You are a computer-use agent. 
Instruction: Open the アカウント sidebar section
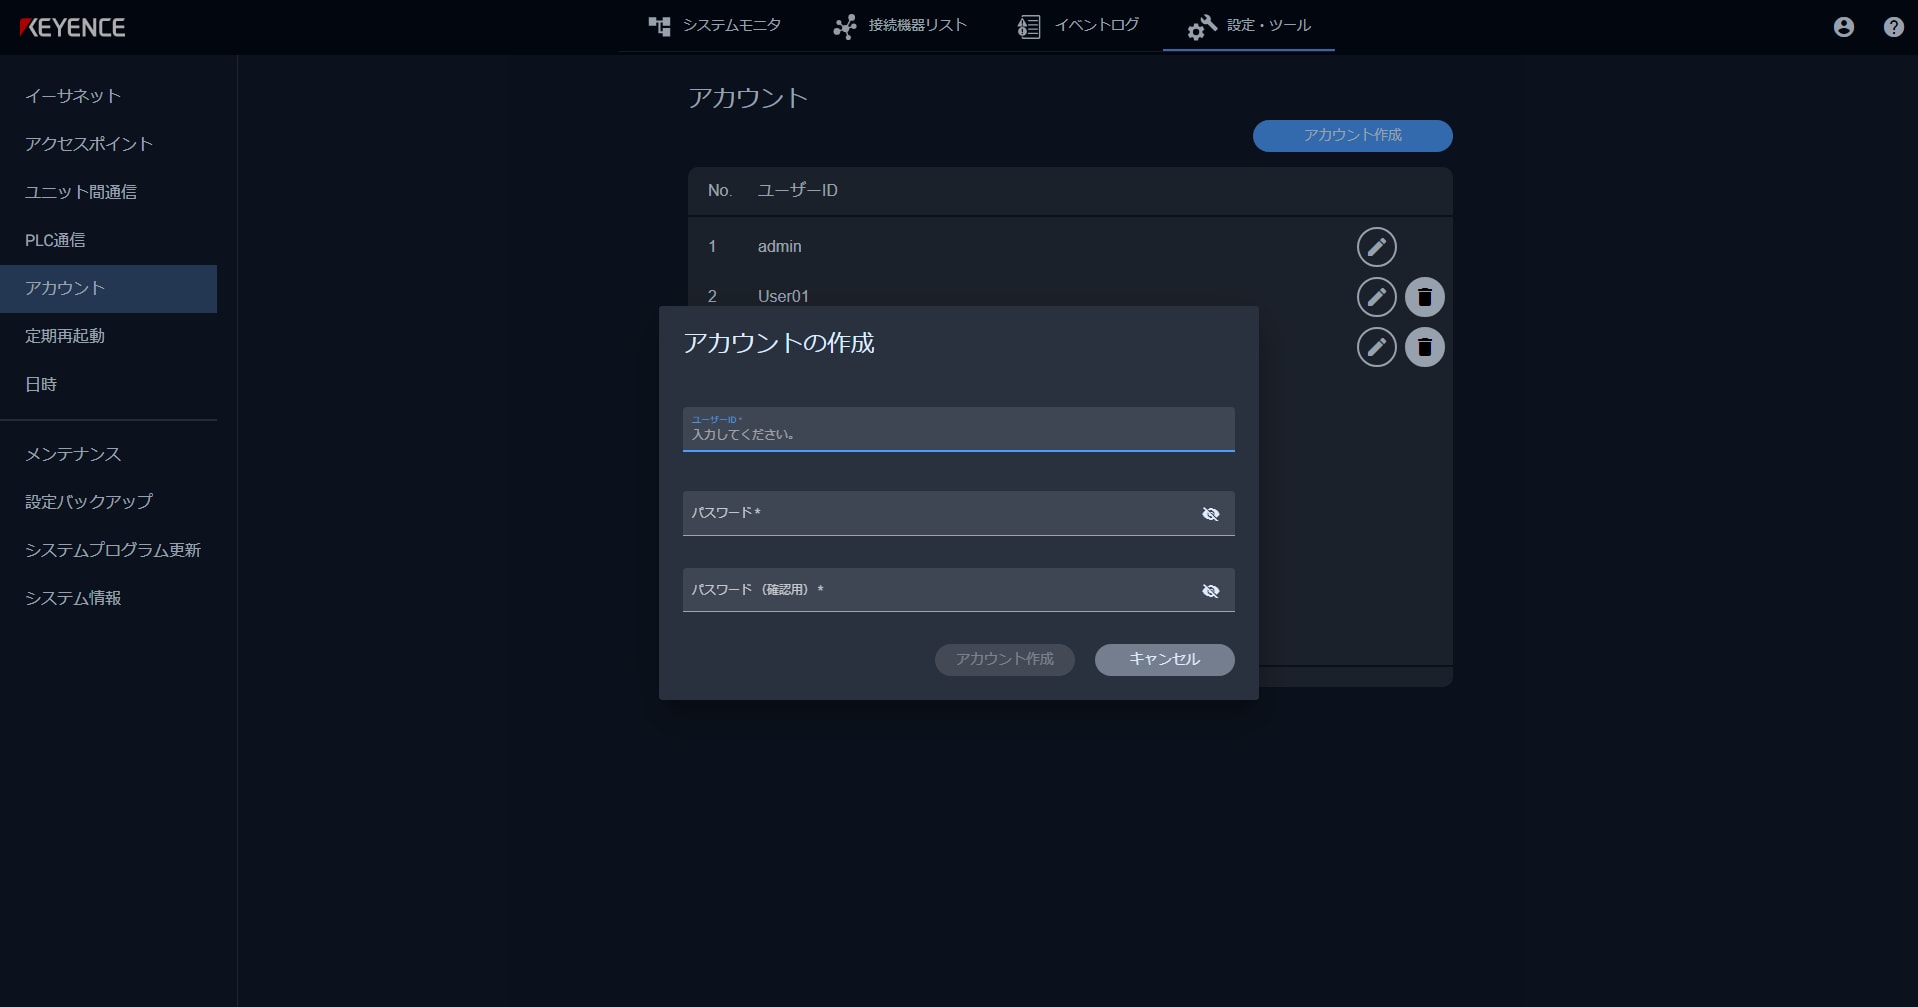pos(64,288)
